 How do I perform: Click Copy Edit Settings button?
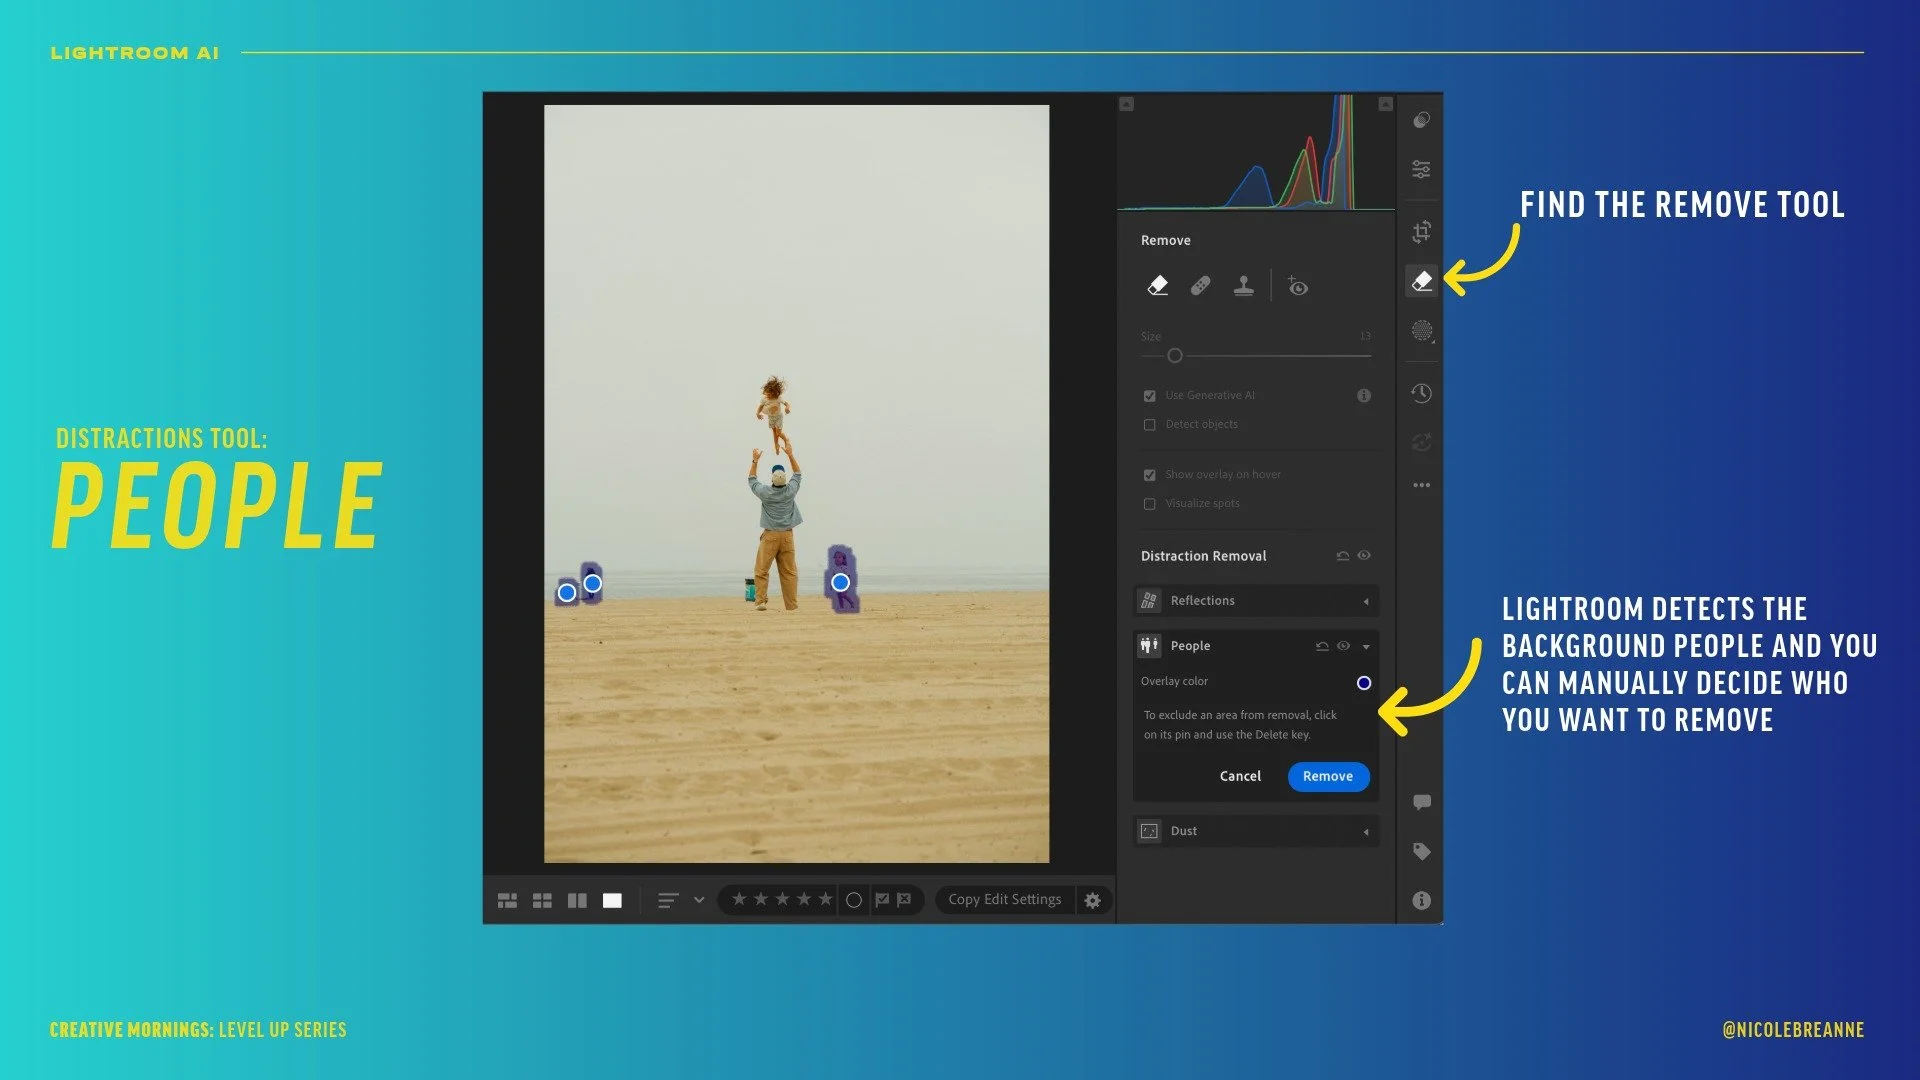[1004, 899]
